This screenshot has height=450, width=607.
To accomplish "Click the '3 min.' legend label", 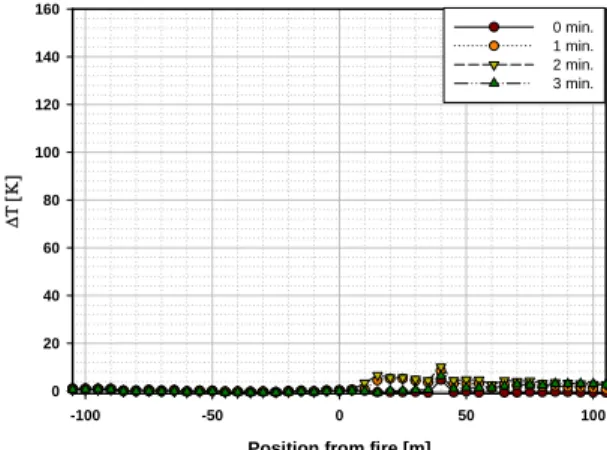I will click(x=573, y=83).
